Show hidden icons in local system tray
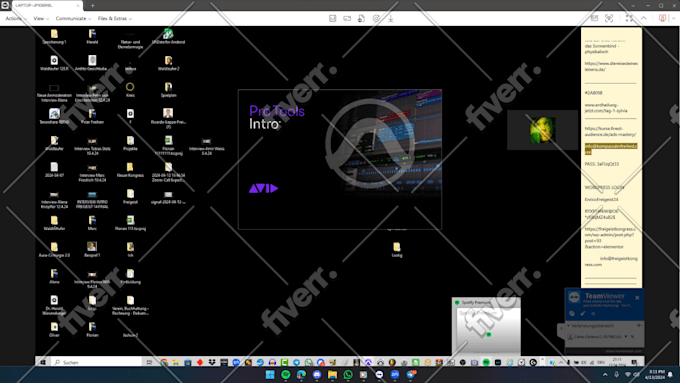680x383 pixels. (x=605, y=374)
